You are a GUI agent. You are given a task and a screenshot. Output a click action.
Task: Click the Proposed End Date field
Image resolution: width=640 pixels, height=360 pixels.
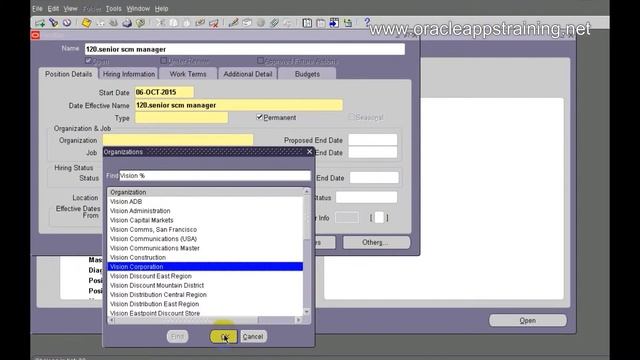click(373, 140)
